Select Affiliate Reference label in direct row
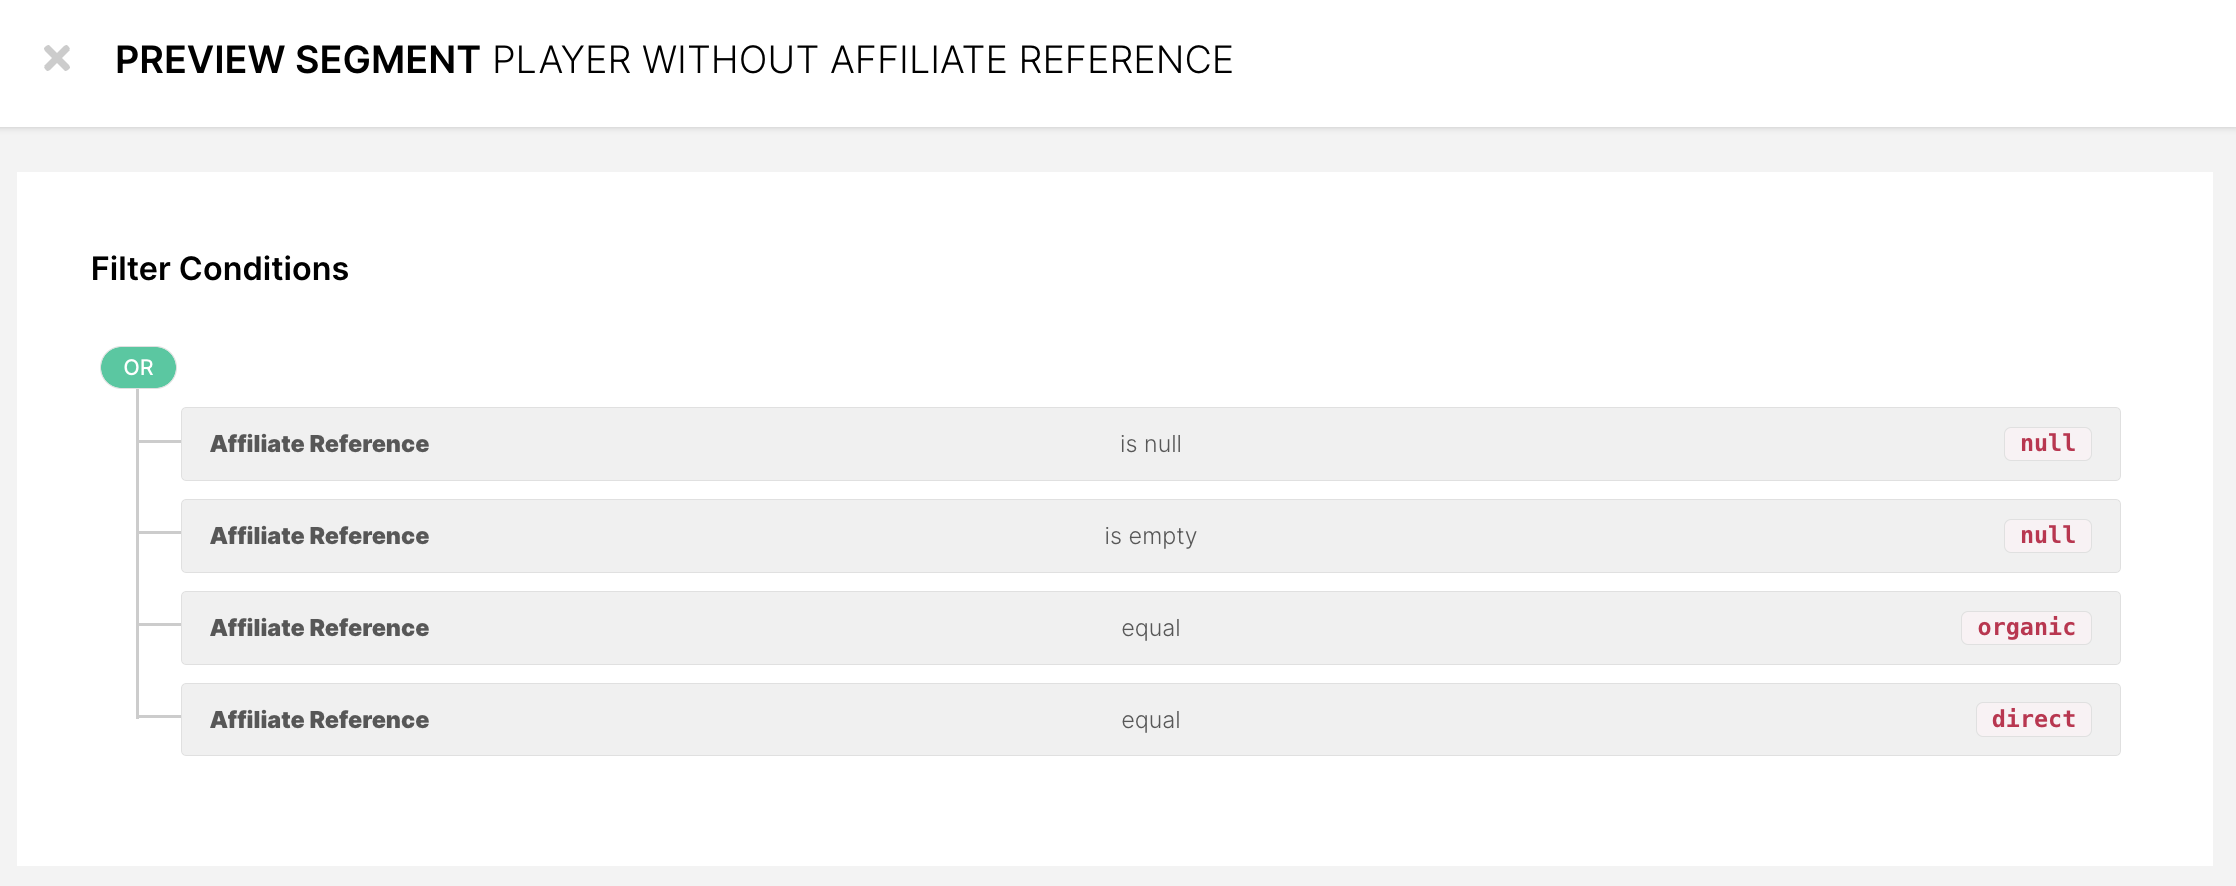2236x886 pixels. coord(319,720)
